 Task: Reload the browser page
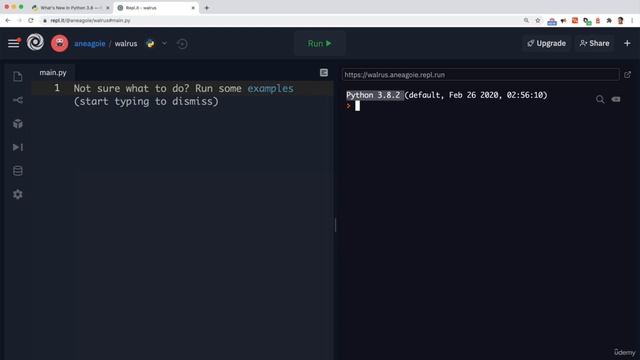31,20
